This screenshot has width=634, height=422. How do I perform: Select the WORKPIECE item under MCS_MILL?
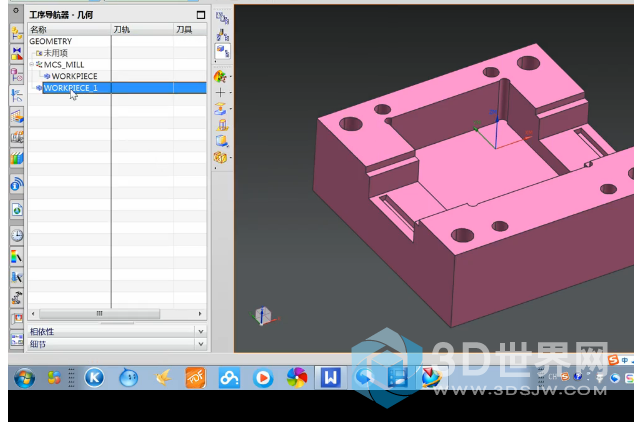coord(74,76)
